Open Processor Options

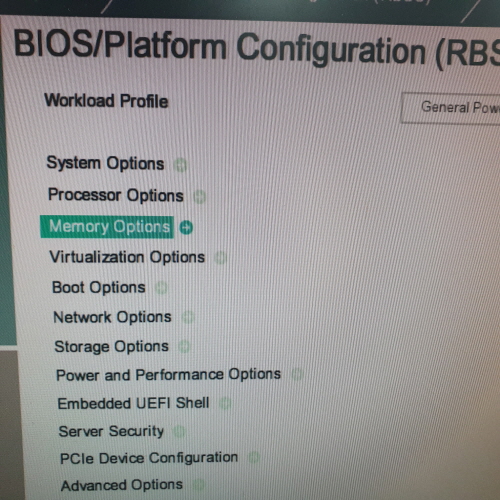click(116, 195)
